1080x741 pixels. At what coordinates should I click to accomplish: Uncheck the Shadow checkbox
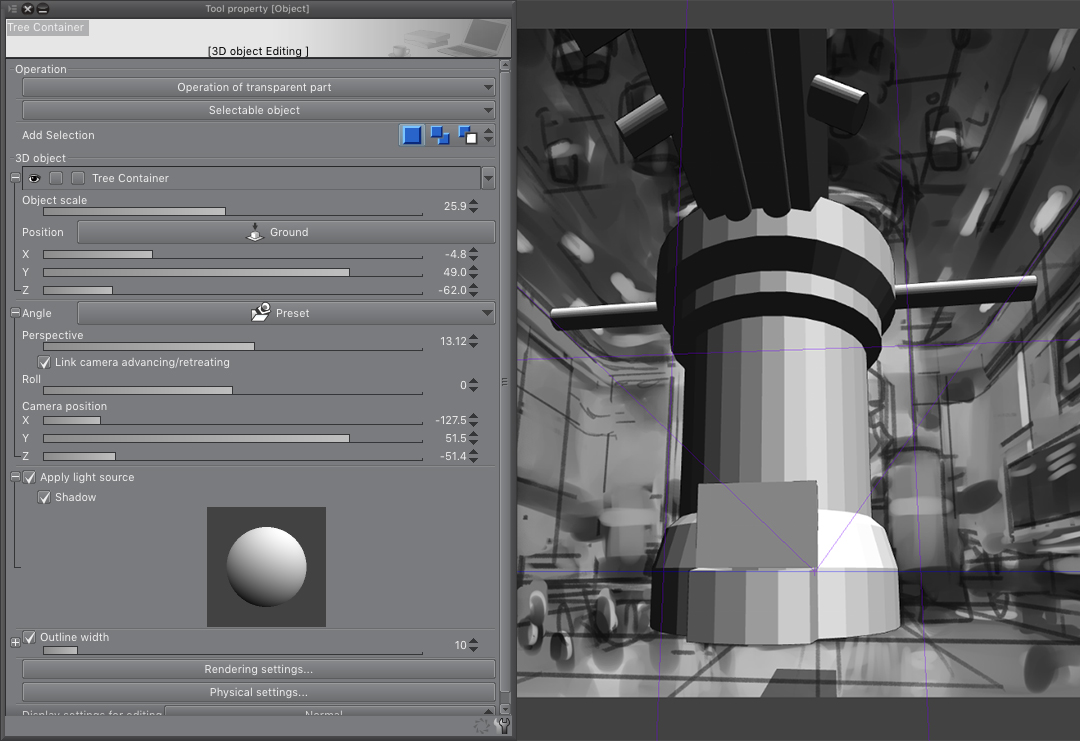(x=44, y=498)
